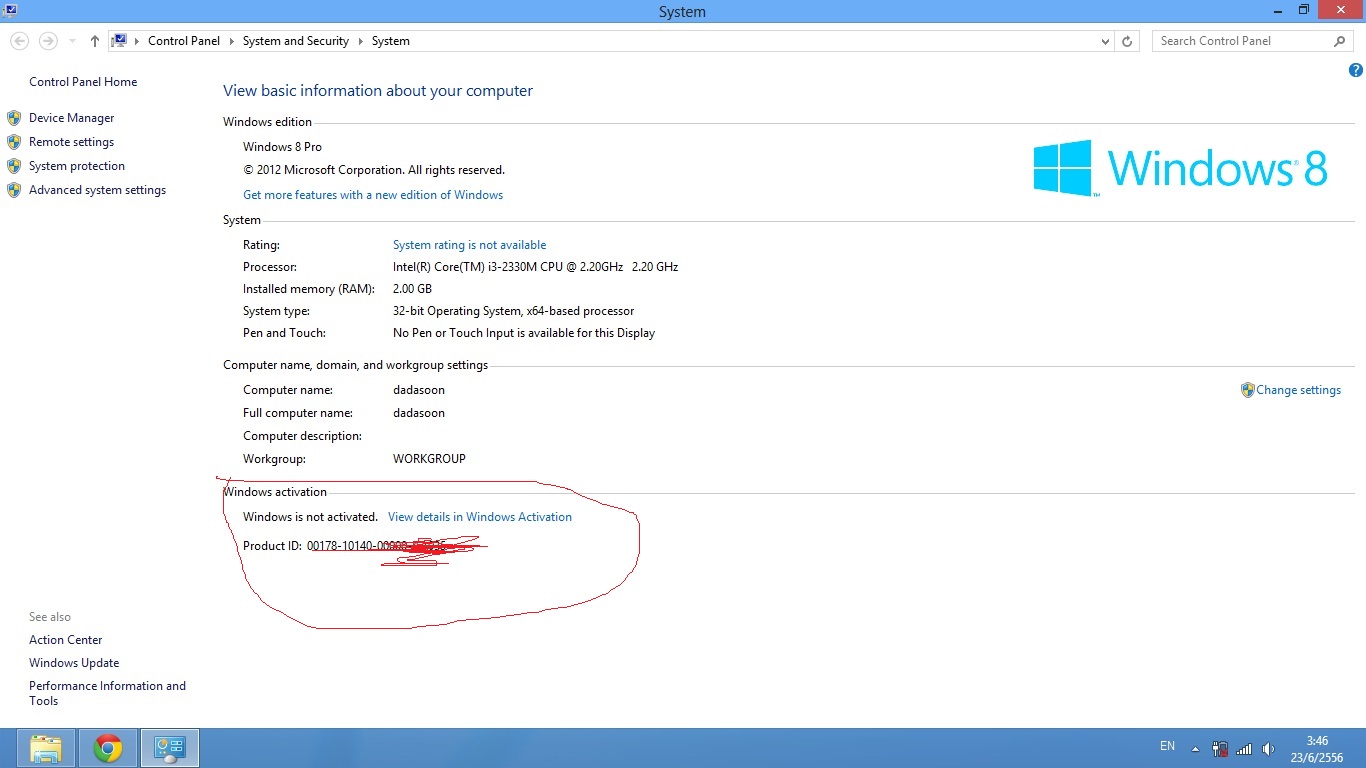1366x768 pixels.
Task: Go back using the Back arrow
Action: tap(20, 41)
